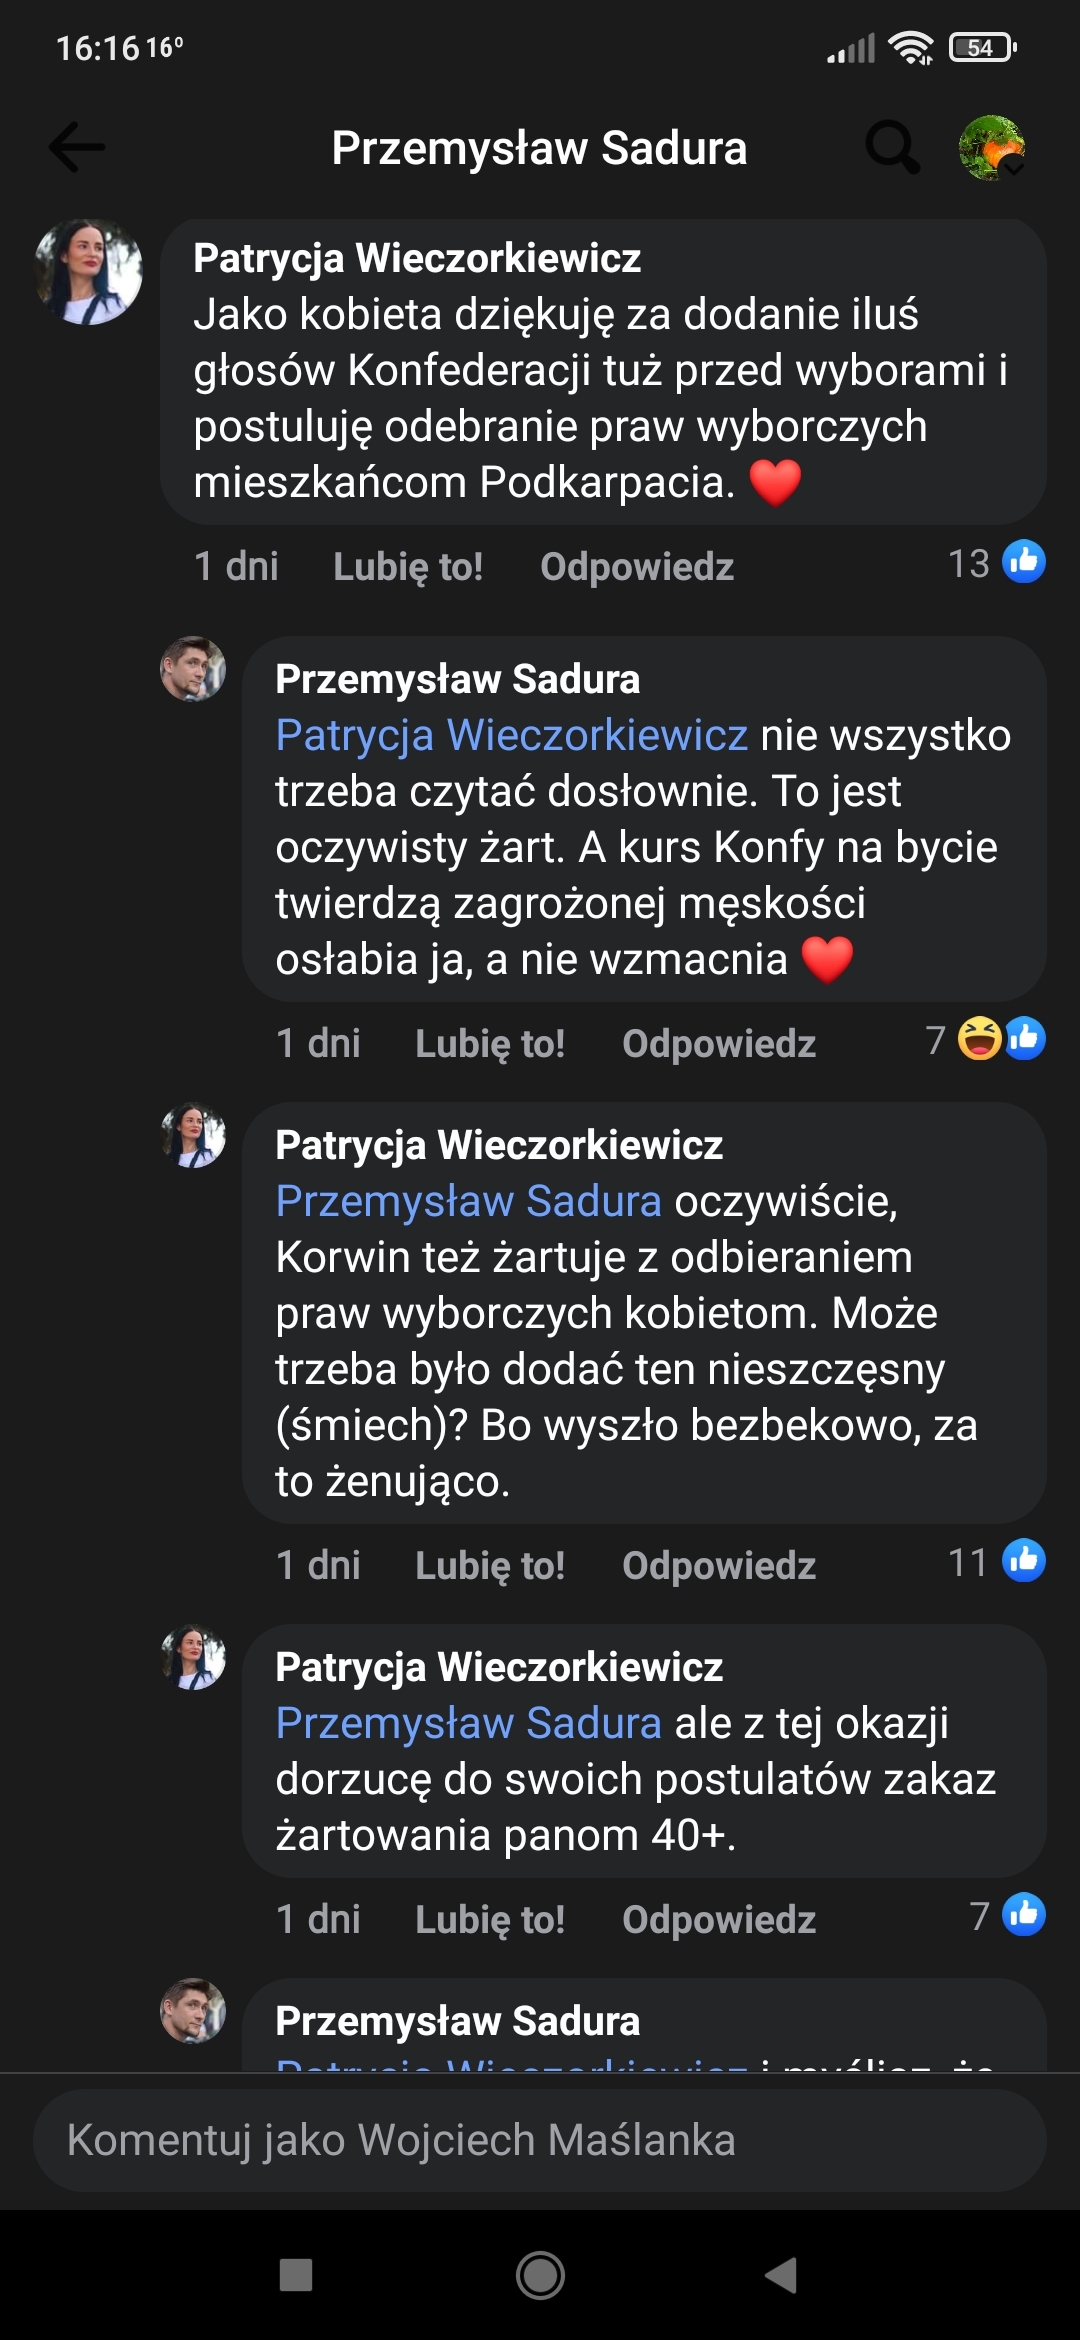Open the author name Patrycja Wieczorkiewicz on top comment
1080x2340 pixels.
pos(417,258)
